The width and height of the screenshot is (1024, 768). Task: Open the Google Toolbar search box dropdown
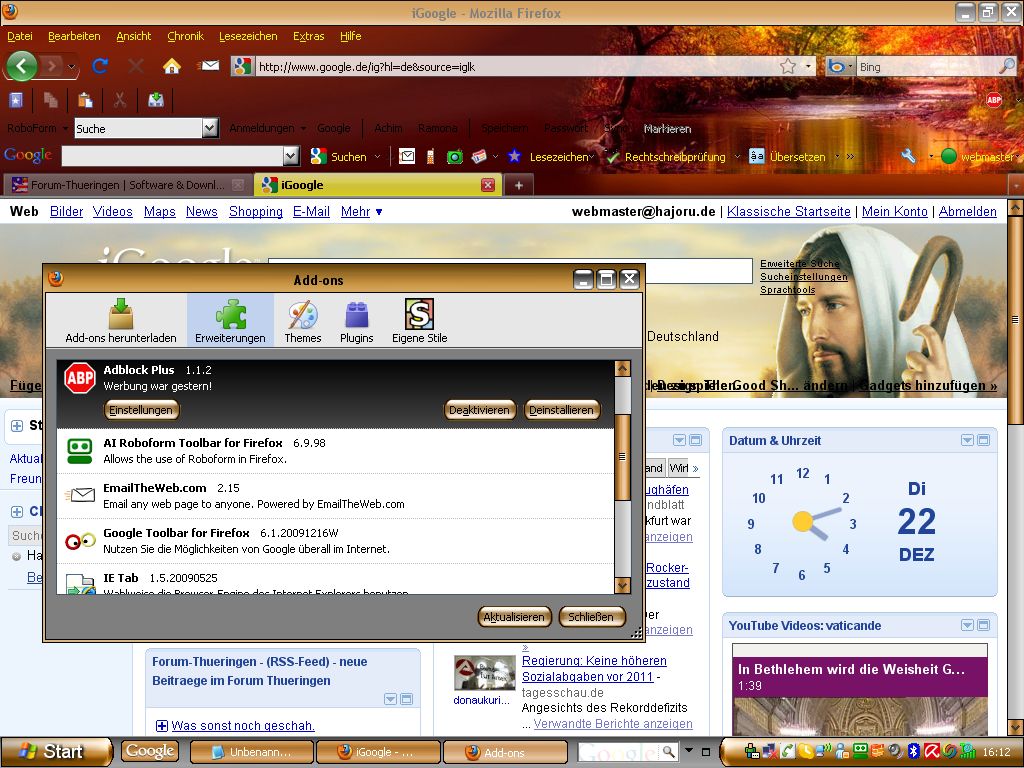click(291, 156)
